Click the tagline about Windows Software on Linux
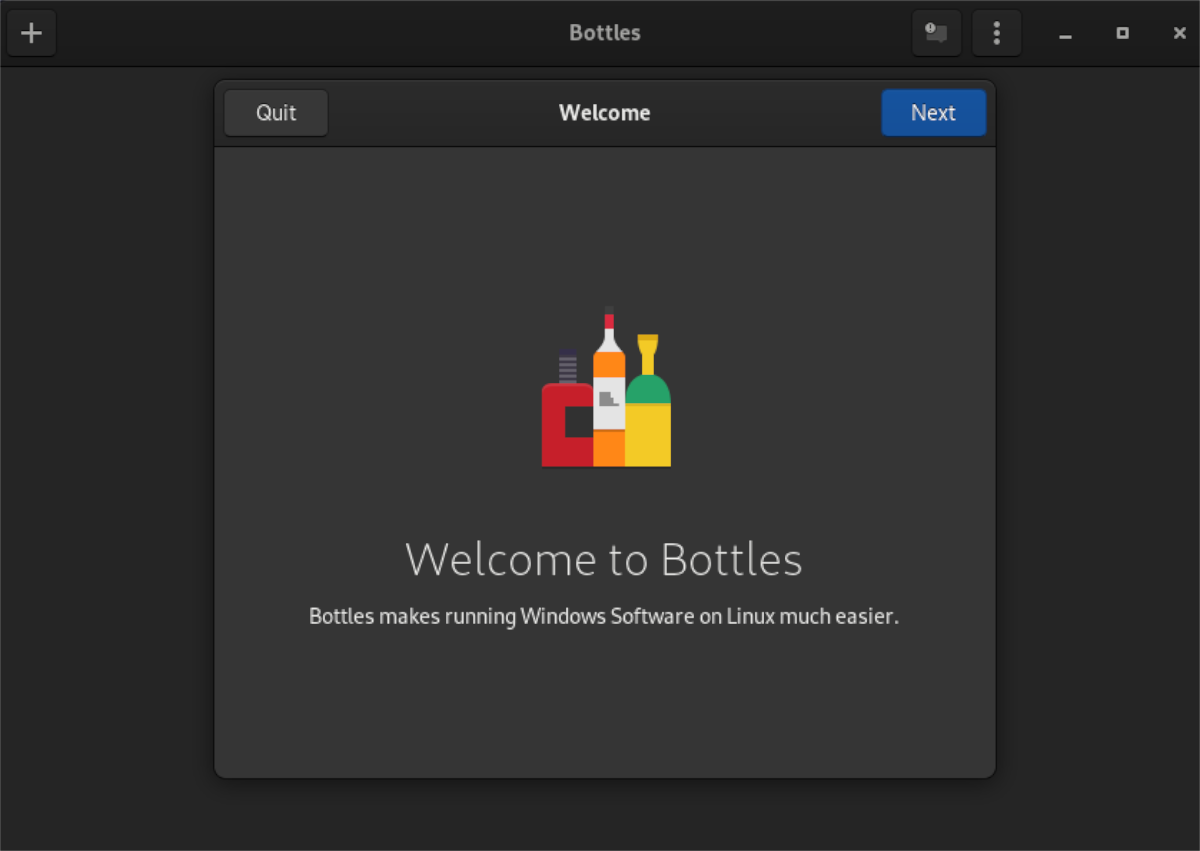1200x851 pixels. click(604, 616)
